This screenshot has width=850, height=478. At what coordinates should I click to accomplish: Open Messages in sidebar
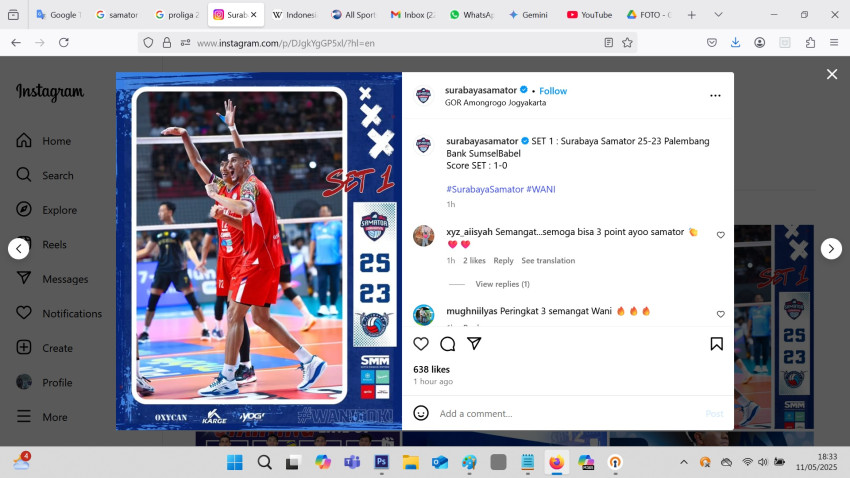(52, 279)
